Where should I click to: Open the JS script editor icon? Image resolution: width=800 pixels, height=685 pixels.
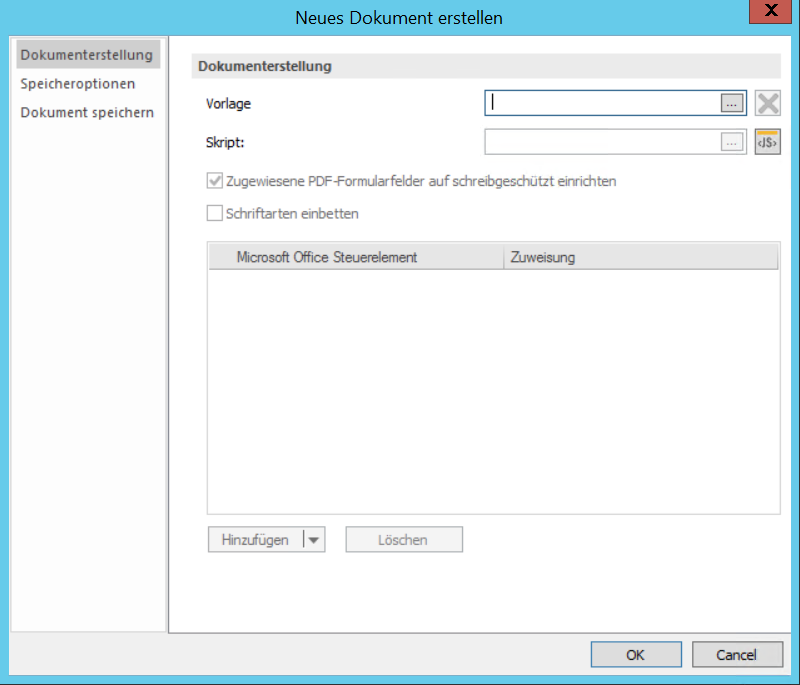(768, 142)
